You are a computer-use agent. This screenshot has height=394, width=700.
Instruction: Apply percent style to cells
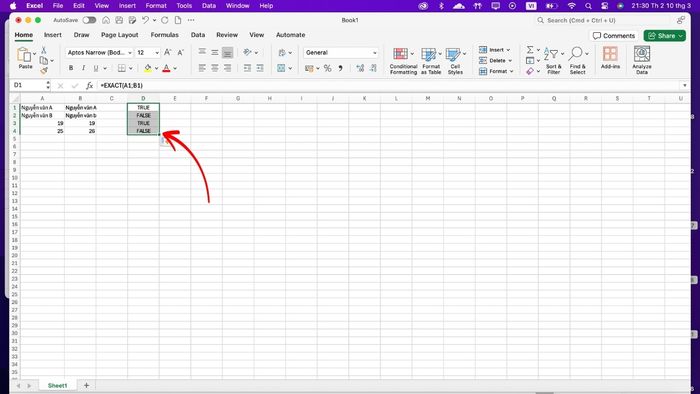click(x=328, y=68)
